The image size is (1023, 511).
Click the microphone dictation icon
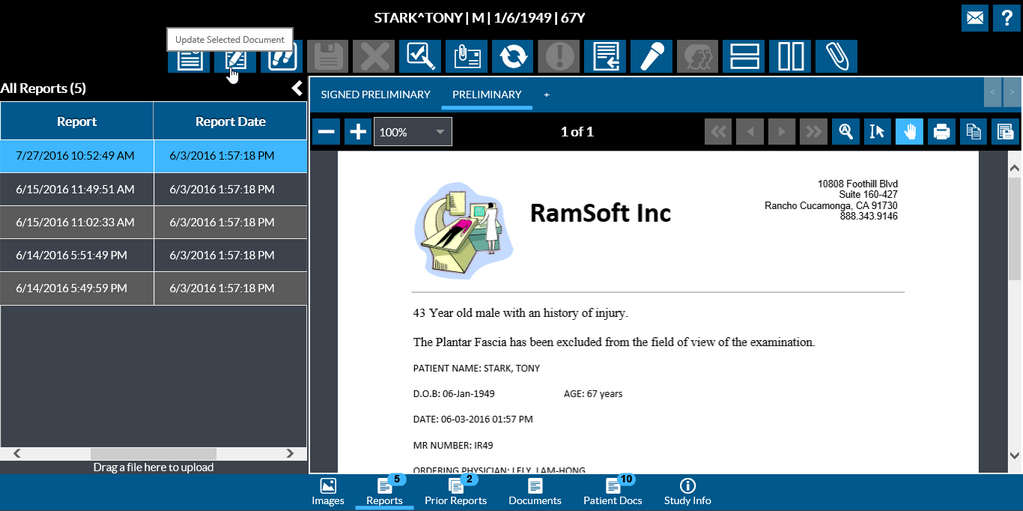(651, 57)
